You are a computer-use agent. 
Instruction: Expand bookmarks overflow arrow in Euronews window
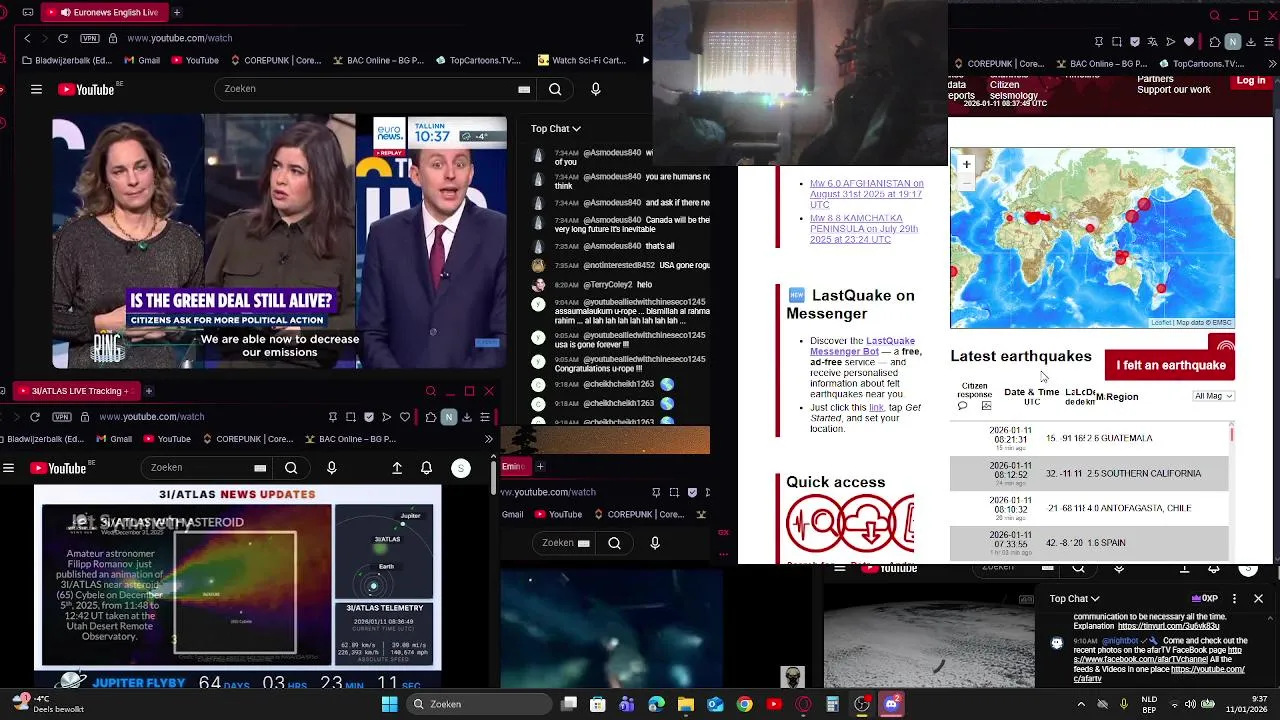point(645,60)
